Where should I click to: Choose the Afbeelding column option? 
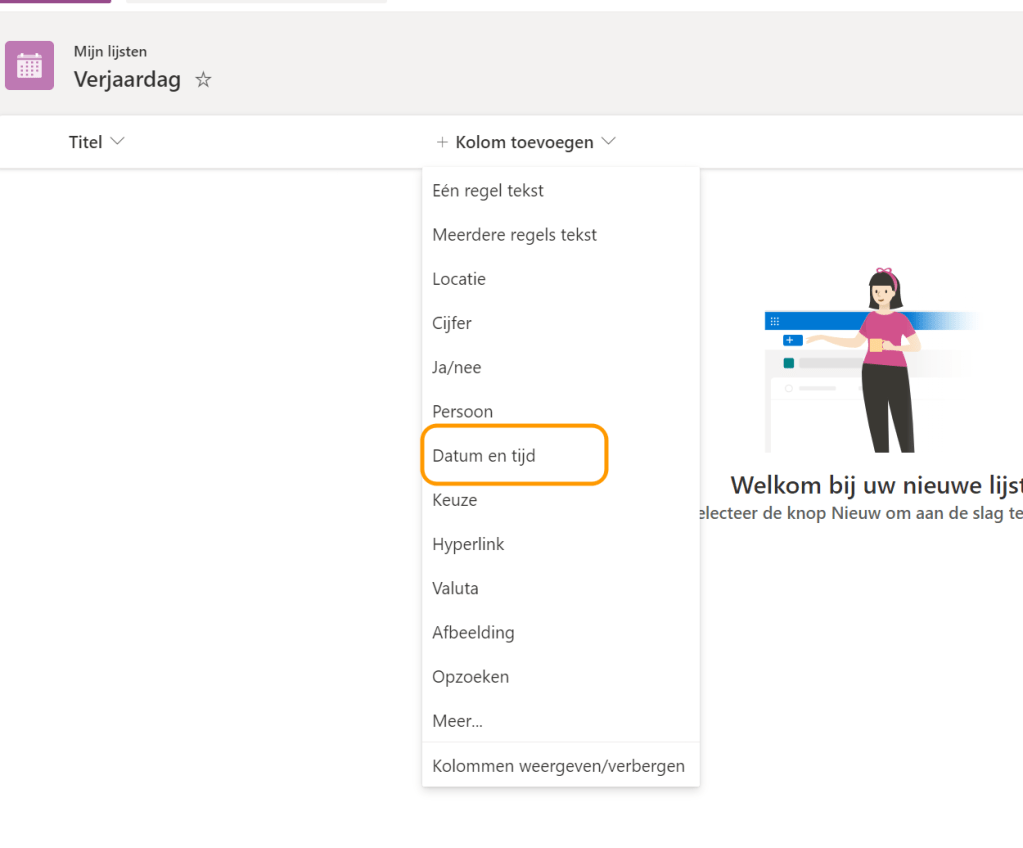(473, 632)
